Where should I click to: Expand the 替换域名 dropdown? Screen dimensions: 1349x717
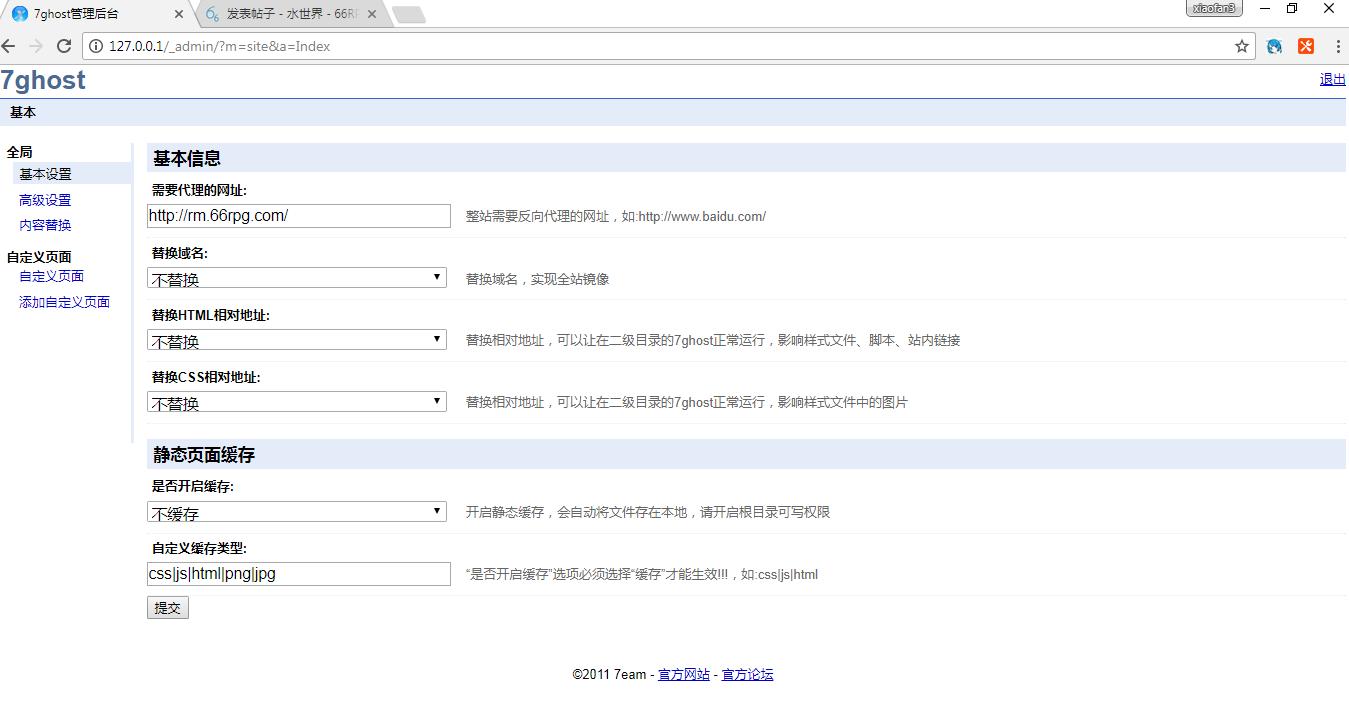297,278
